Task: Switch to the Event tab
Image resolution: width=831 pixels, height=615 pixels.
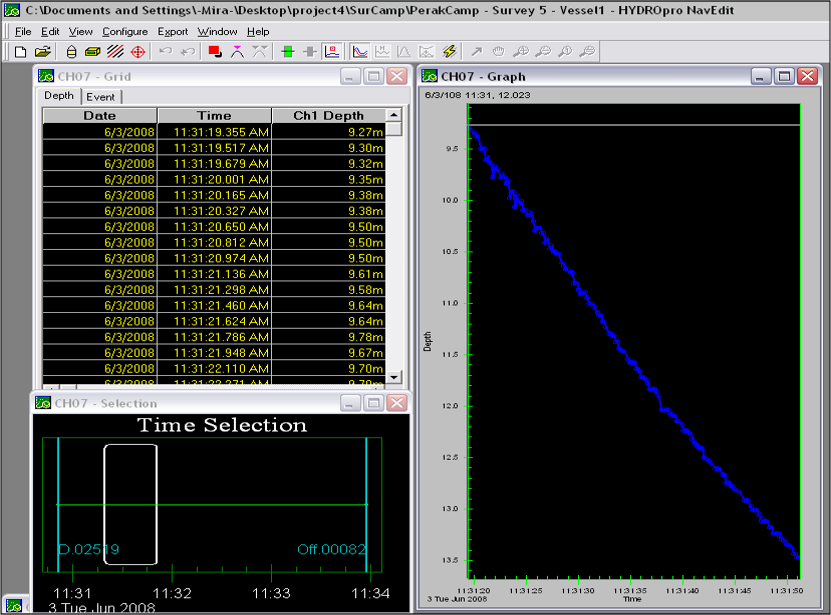Action: click(101, 96)
